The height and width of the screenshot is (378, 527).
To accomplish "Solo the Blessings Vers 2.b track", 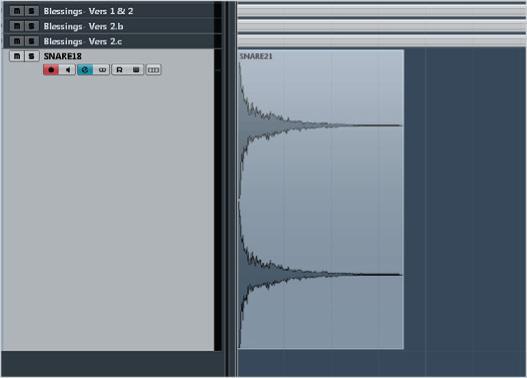I will 32,26.
